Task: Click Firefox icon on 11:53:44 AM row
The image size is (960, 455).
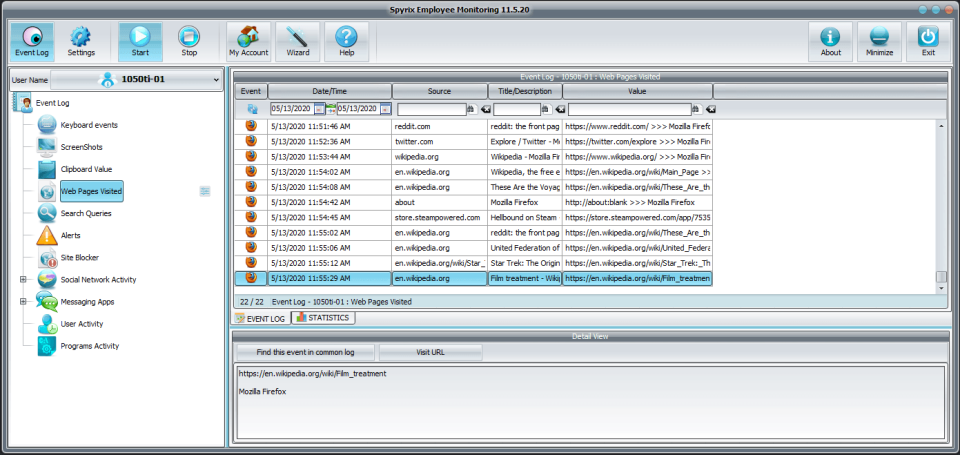Action: [251, 156]
